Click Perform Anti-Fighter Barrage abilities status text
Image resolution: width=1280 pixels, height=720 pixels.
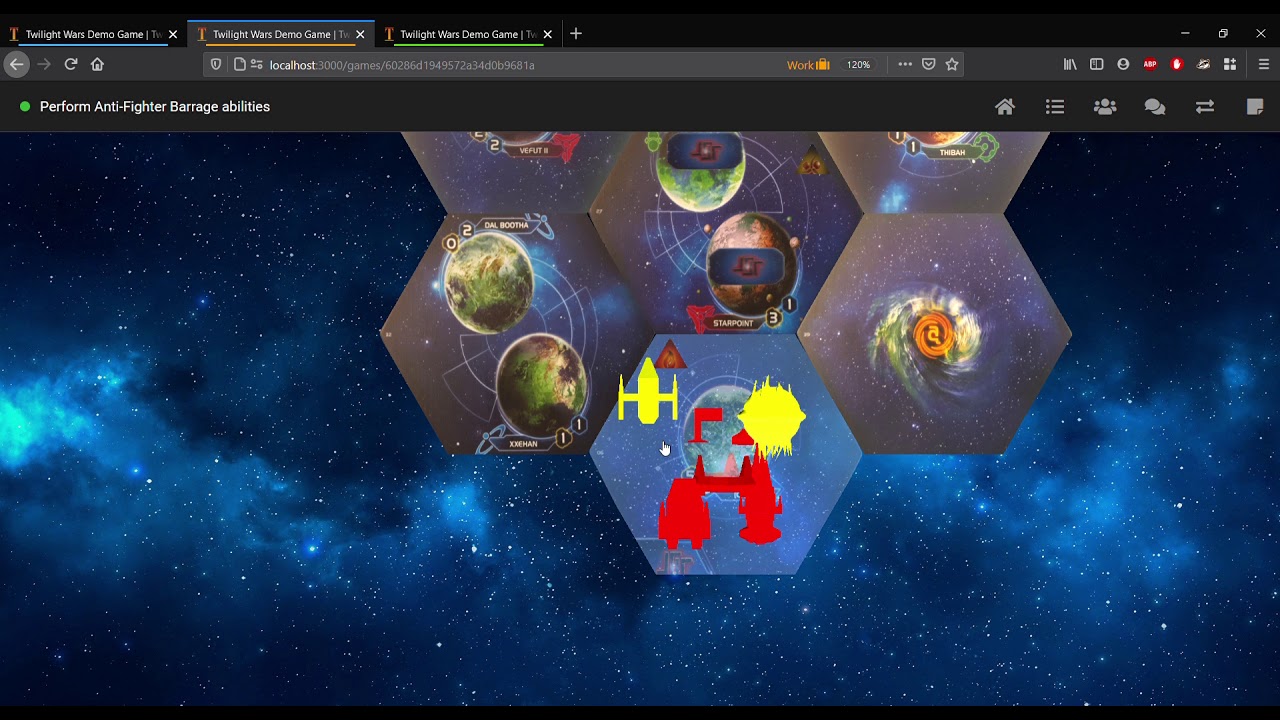[155, 106]
